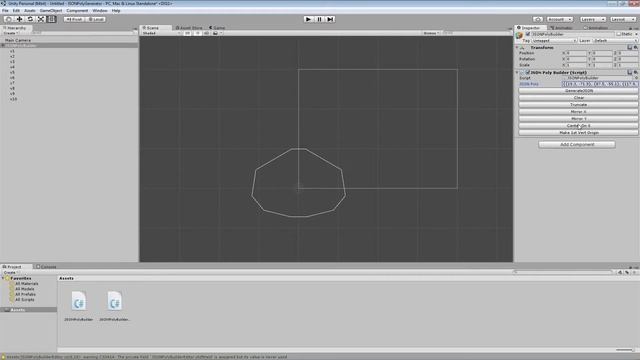Viewport: 640px width, 360px height.
Task: Open the Window menu
Action: click(x=100, y=11)
